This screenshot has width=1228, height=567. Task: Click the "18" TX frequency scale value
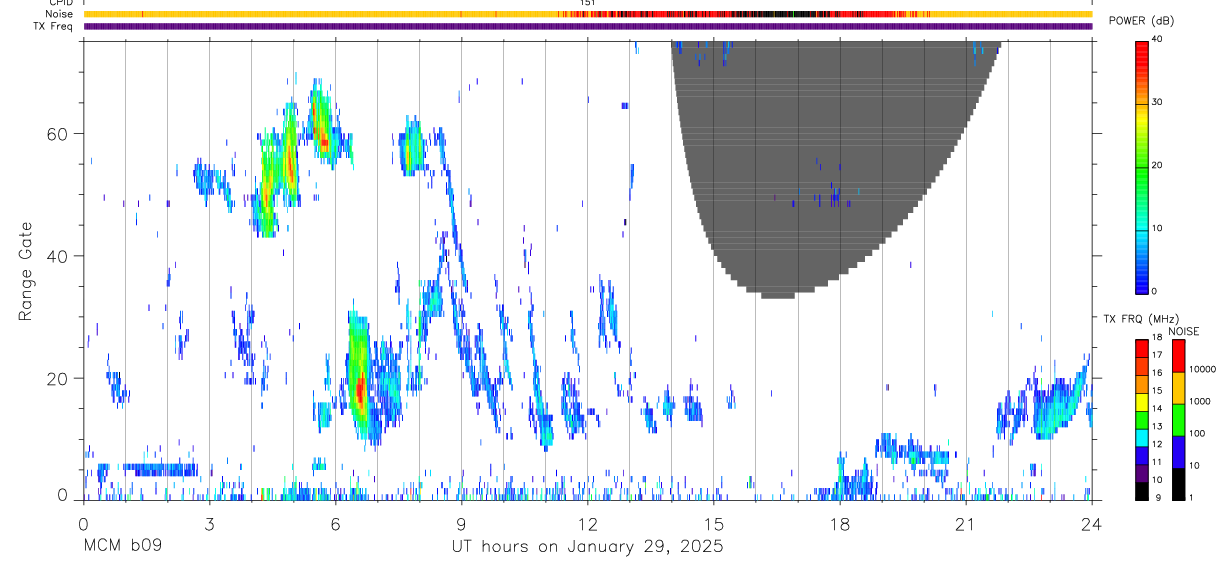click(1157, 339)
